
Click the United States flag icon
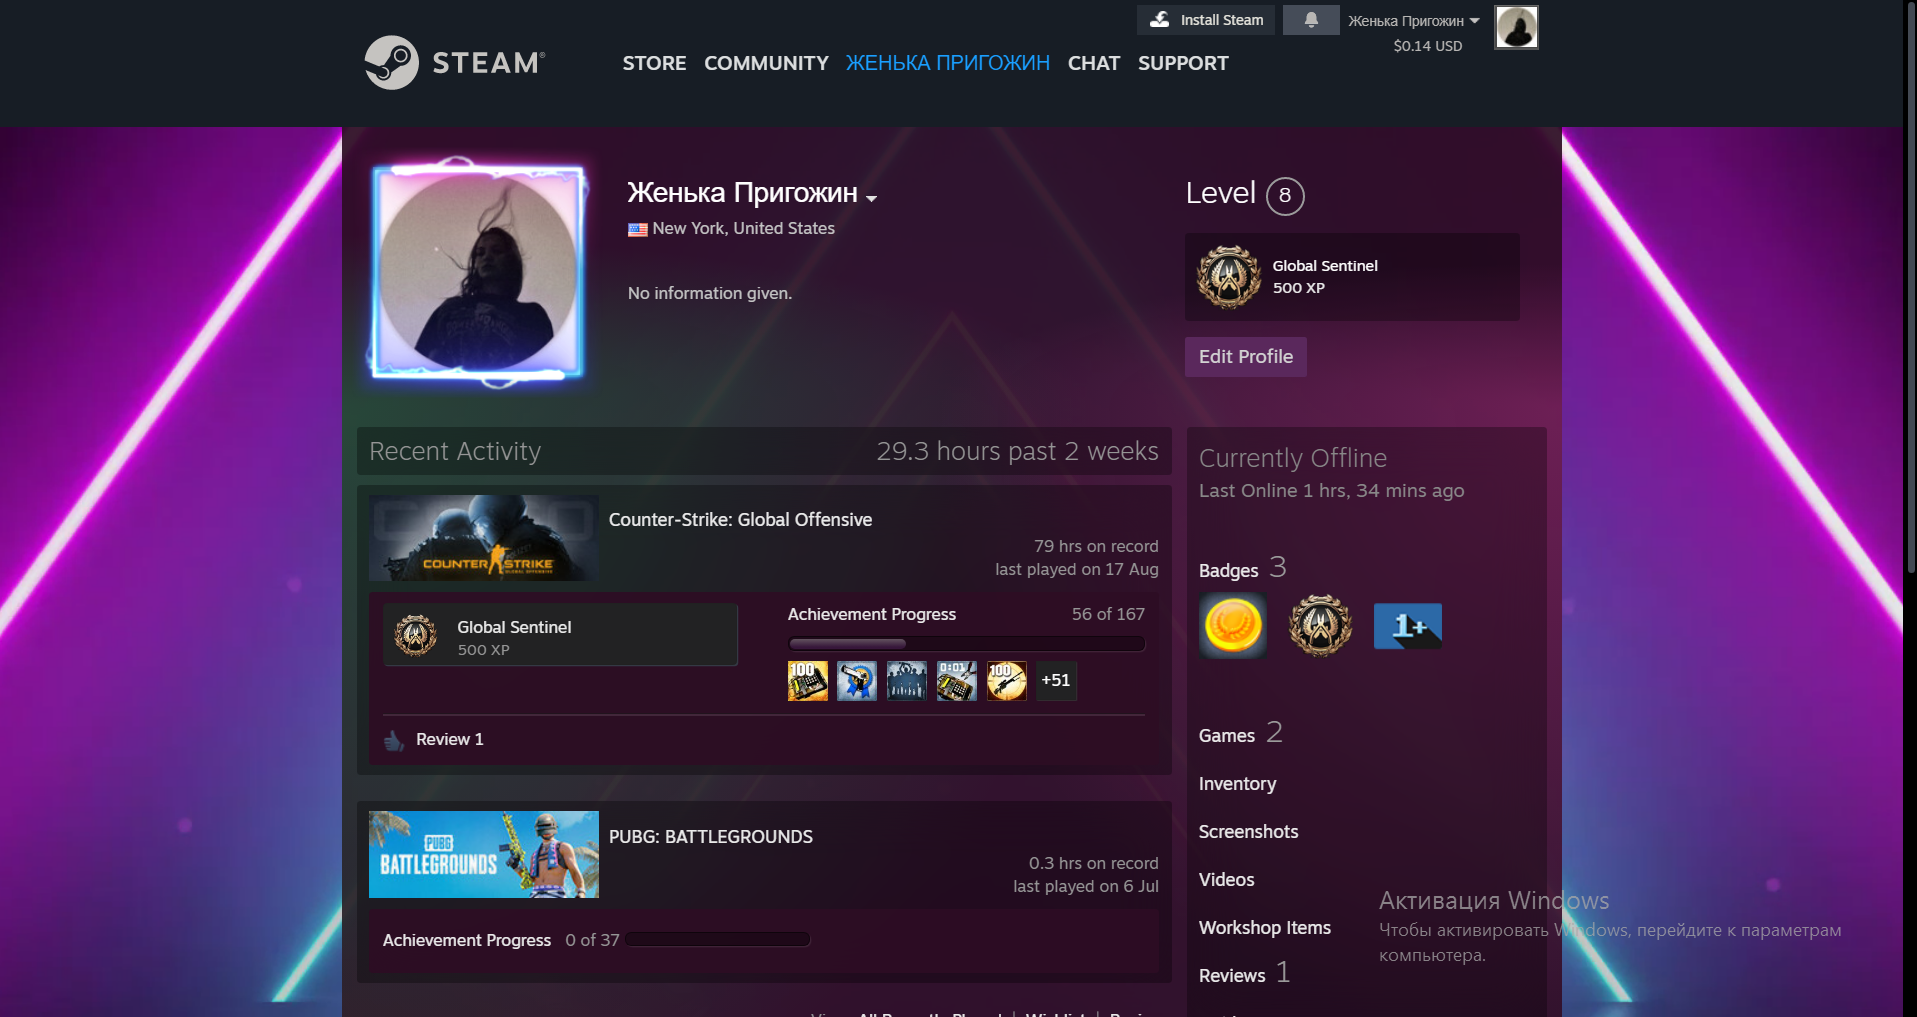pos(638,229)
